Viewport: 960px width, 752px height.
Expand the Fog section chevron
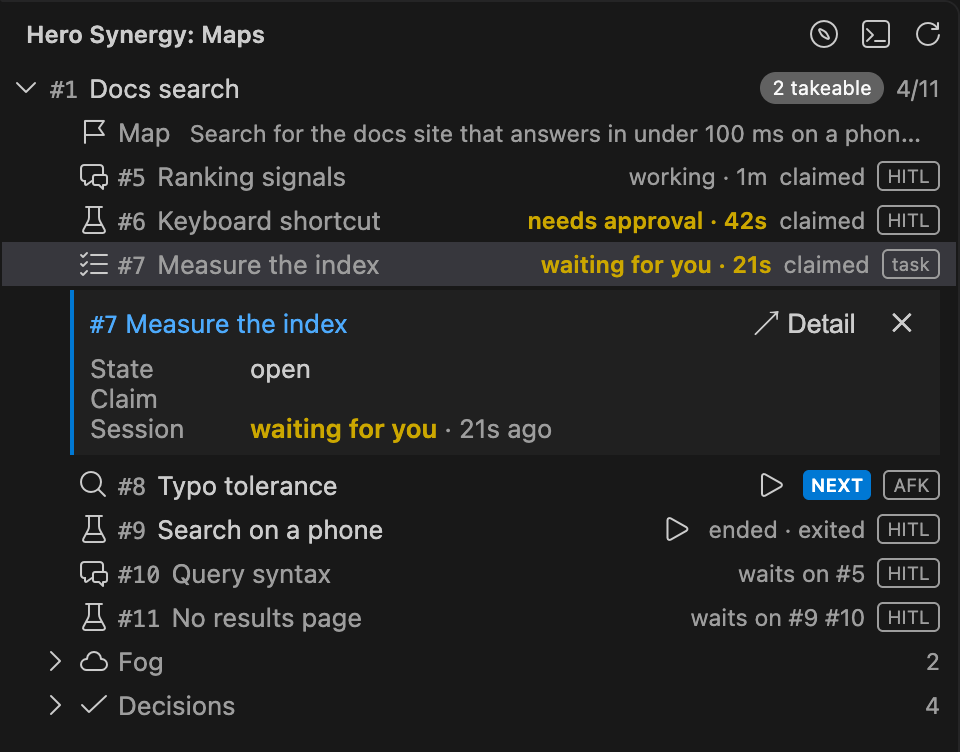(x=55, y=661)
